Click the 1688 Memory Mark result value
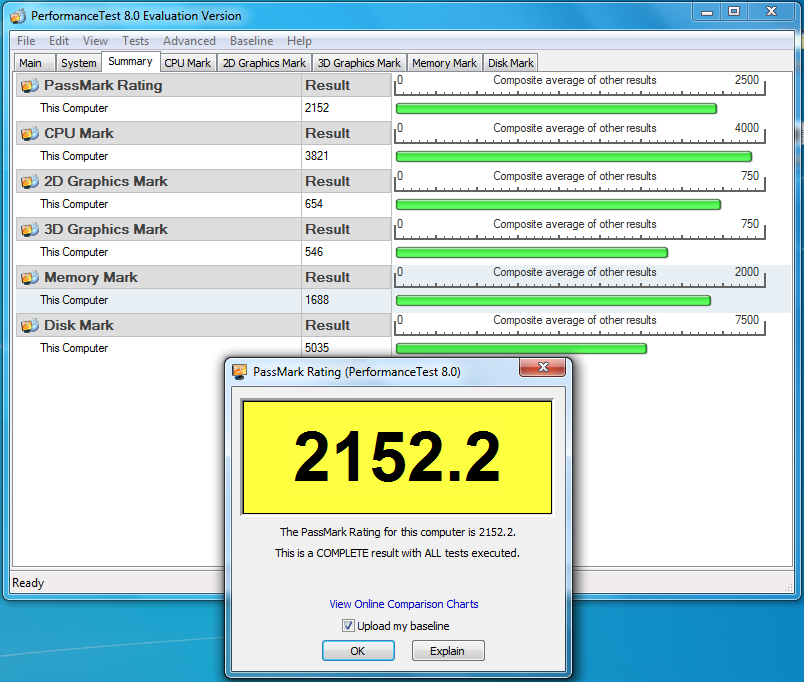The width and height of the screenshot is (804, 682). [x=317, y=300]
